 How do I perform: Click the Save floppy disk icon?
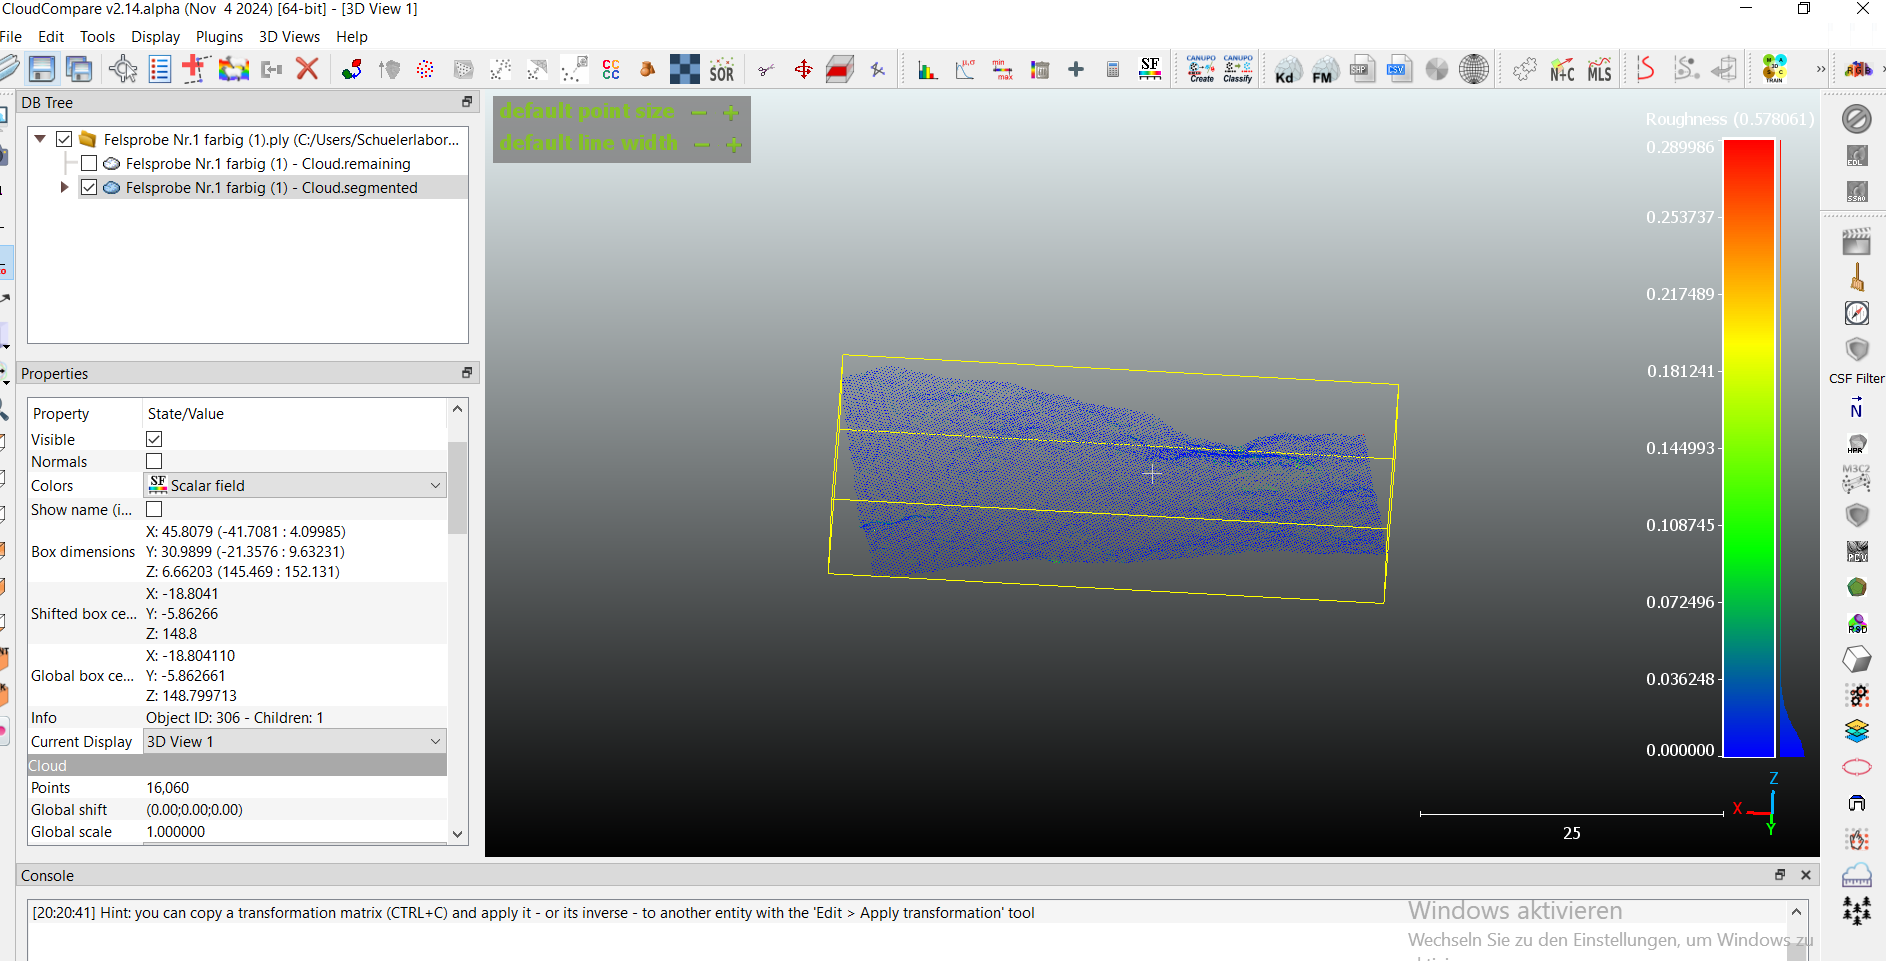pyautogui.click(x=42, y=69)
